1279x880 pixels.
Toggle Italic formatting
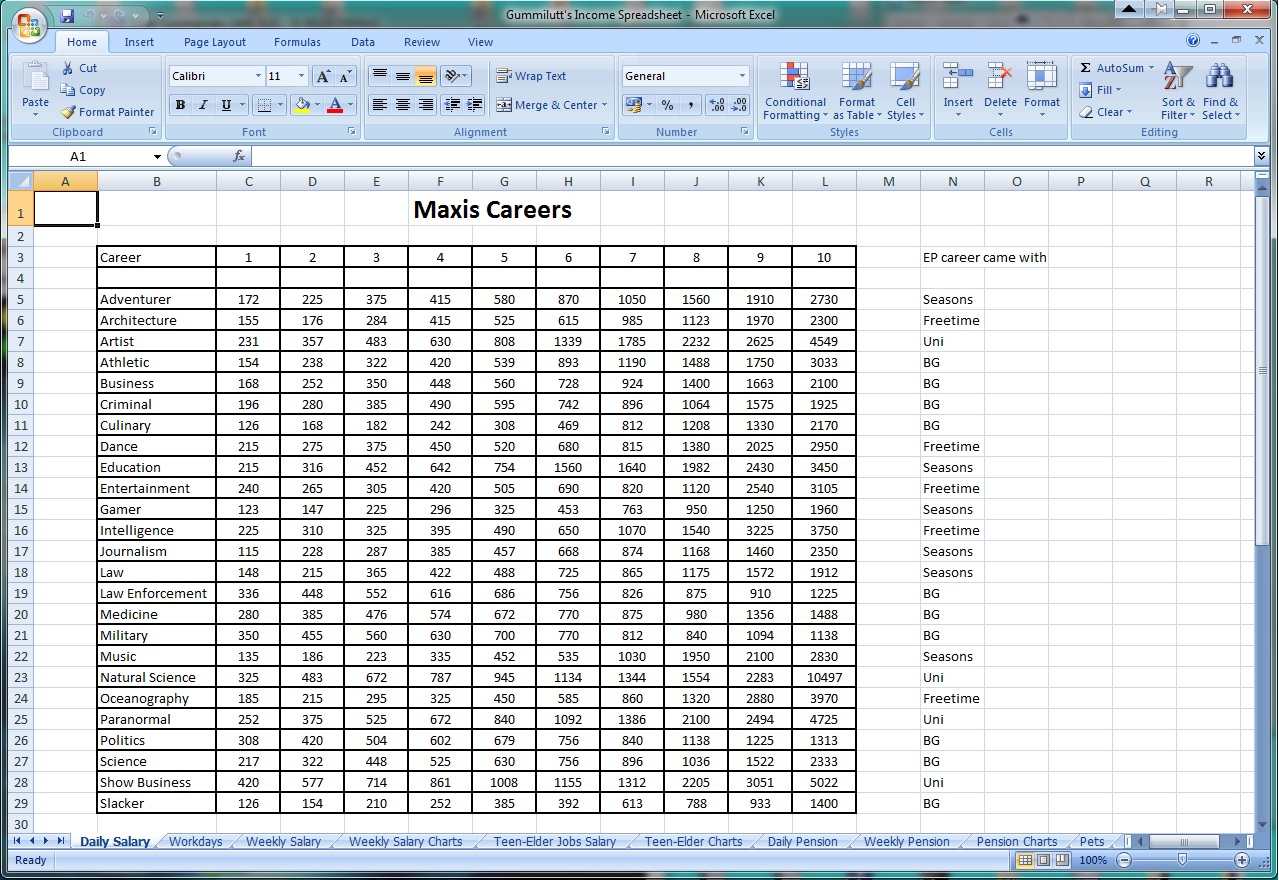click(203, 105)
